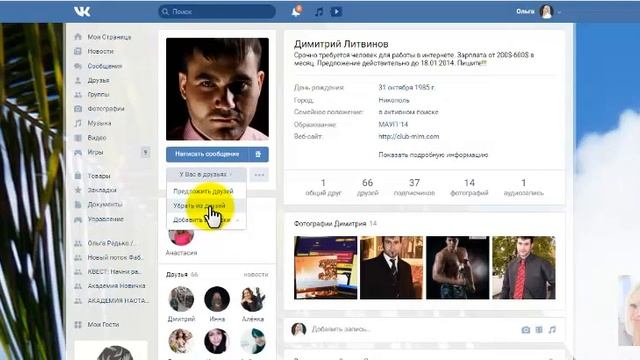Focus the Поиск search field
The width and height of the screenshot is (640, 360).
217,11
